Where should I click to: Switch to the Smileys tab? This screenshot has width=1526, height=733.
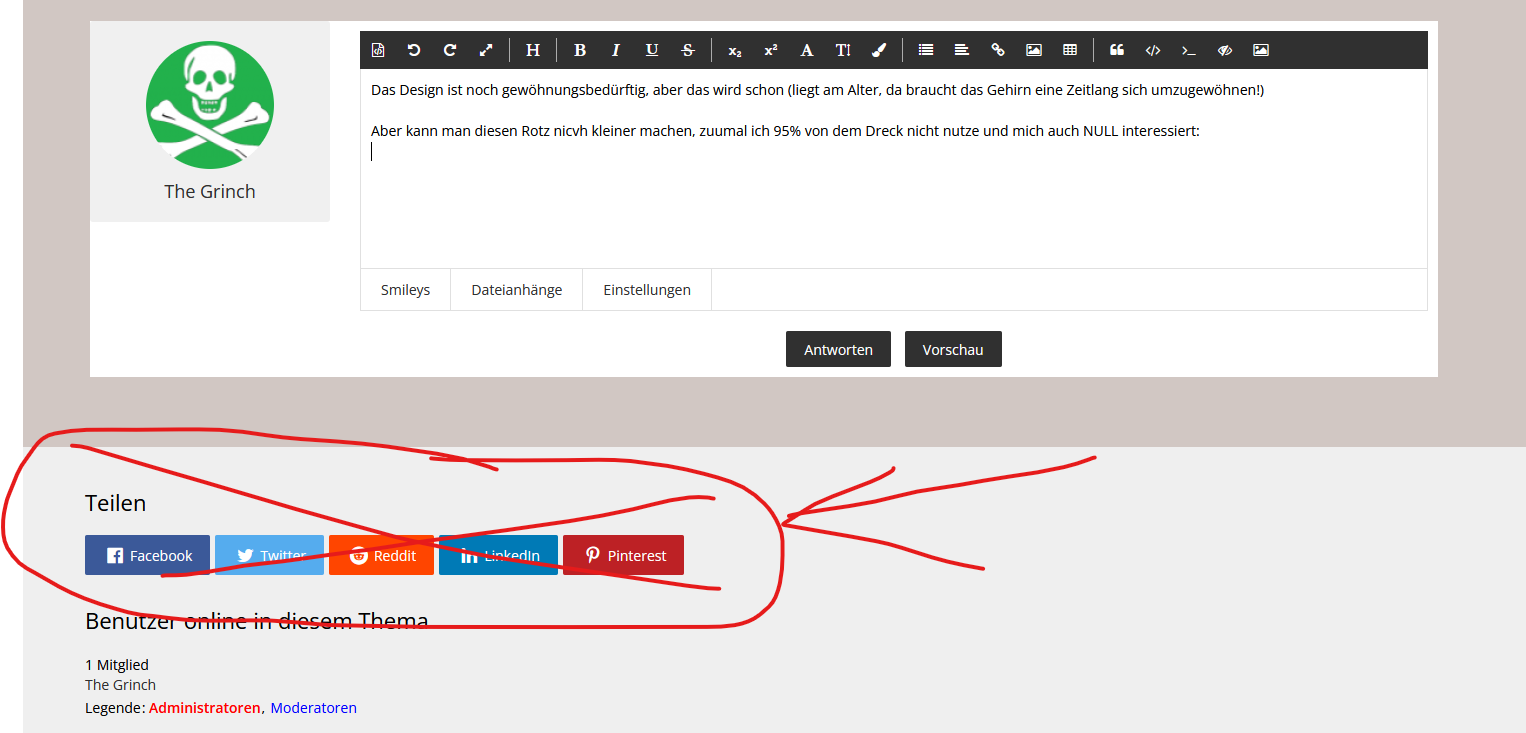click(x=405, y=290)
